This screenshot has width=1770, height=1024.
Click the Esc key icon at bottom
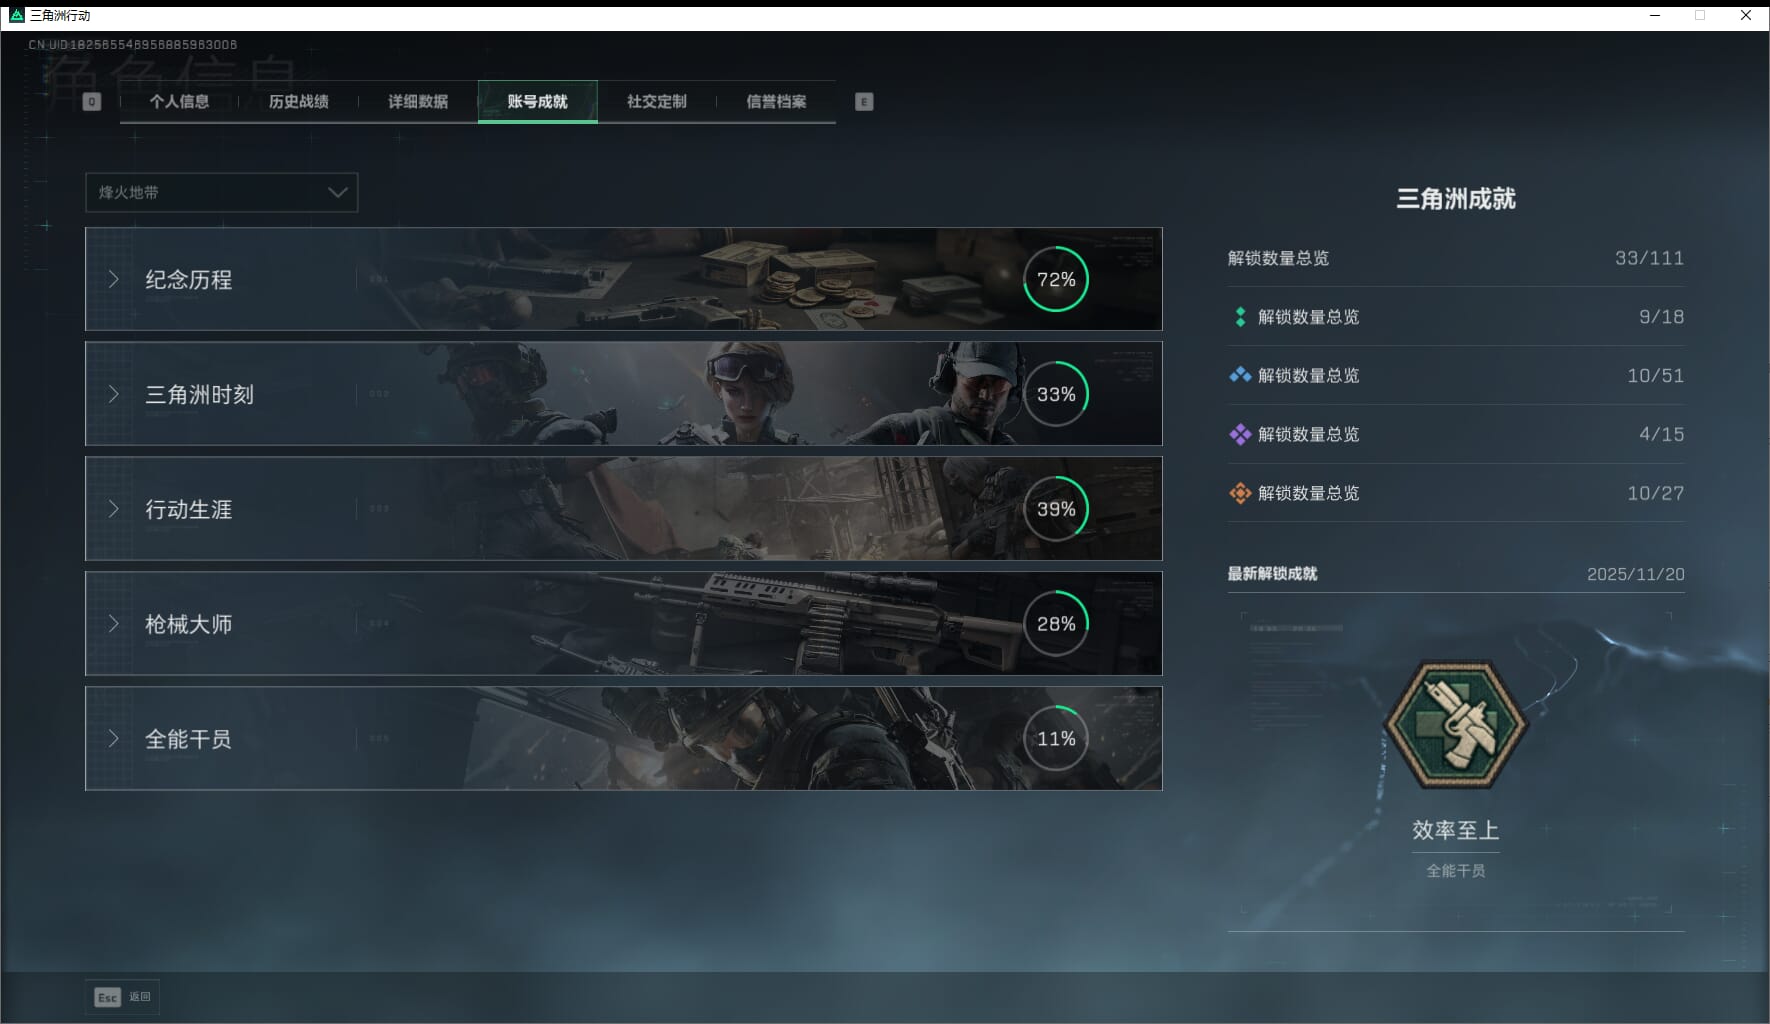pos(107,997)
